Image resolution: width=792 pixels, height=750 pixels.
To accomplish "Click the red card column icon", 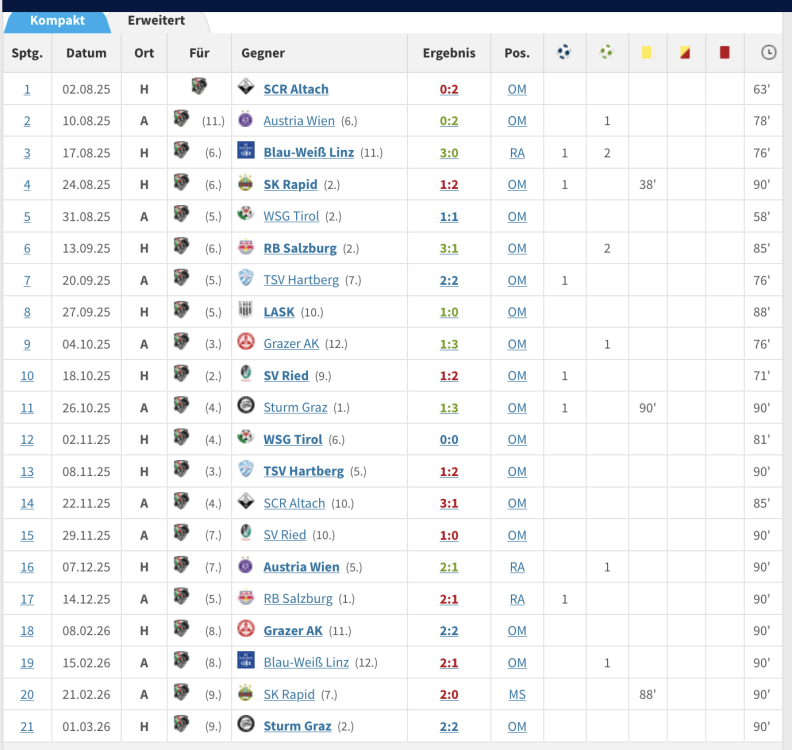I will pyautogui.click(x=724, y=53).
